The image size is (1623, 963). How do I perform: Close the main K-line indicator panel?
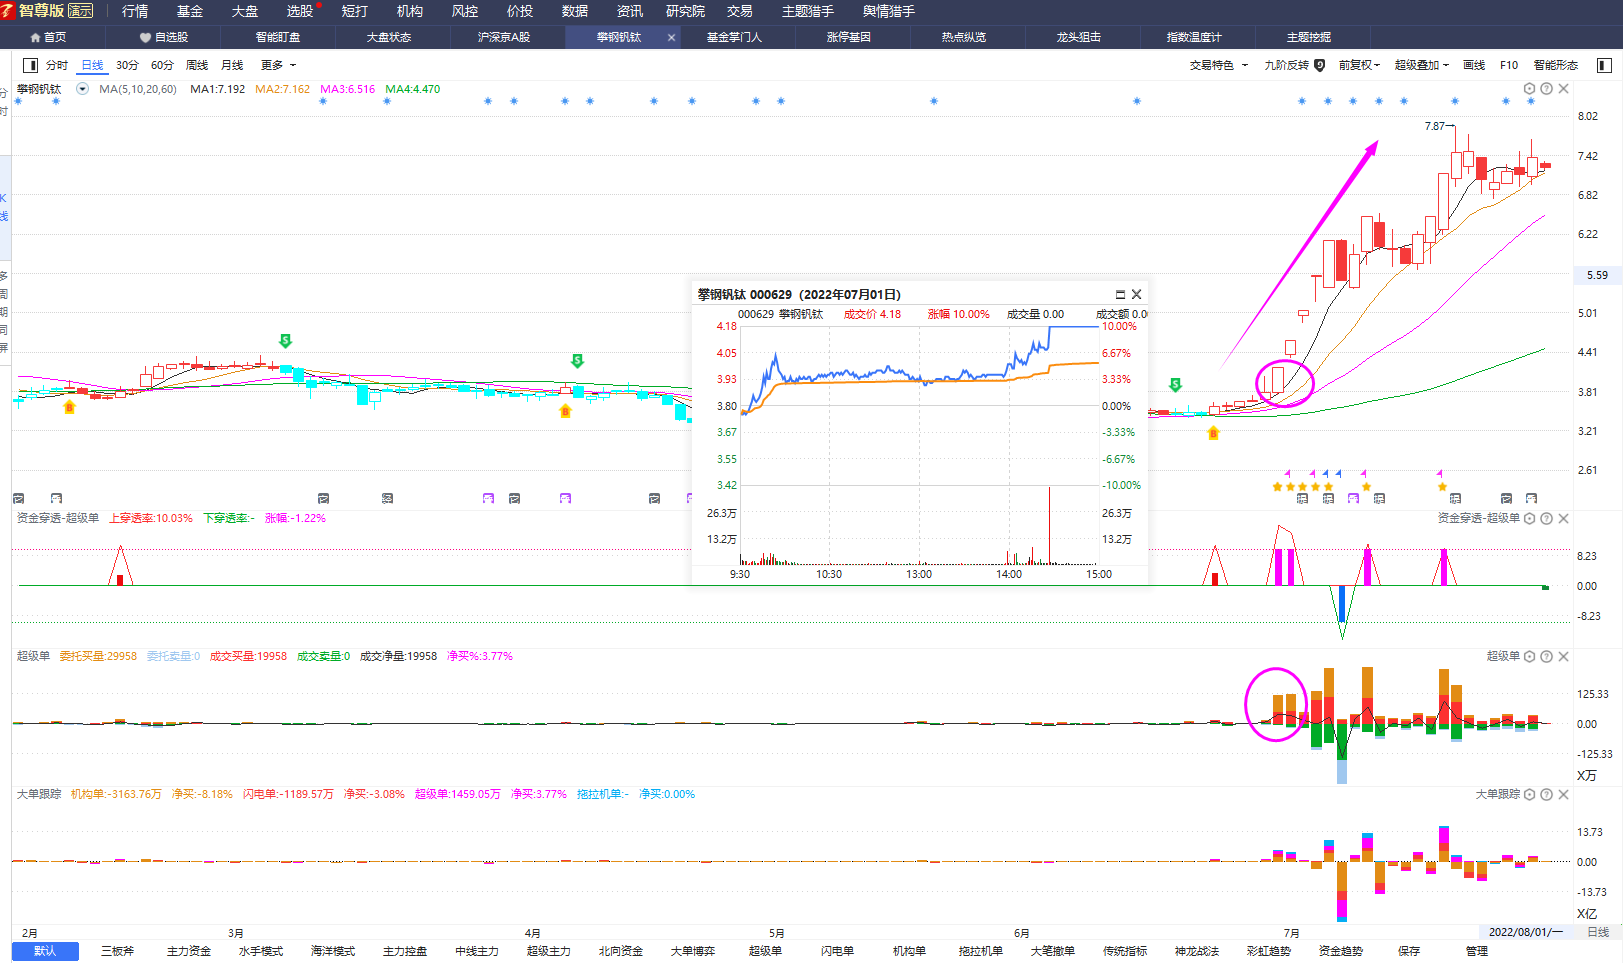point(1564,89)
